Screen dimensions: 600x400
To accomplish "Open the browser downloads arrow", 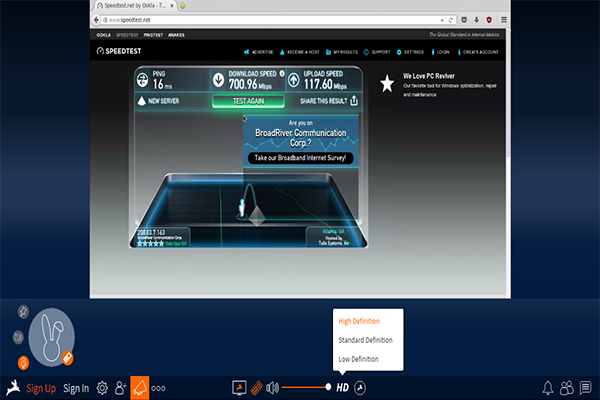I will pyautogui.click(x=476, y=20).
